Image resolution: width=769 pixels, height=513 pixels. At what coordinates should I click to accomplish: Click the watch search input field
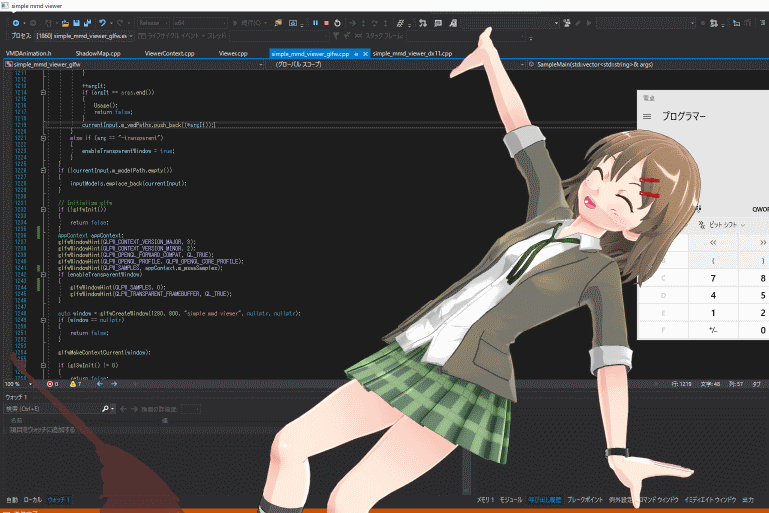coord(52,409)
